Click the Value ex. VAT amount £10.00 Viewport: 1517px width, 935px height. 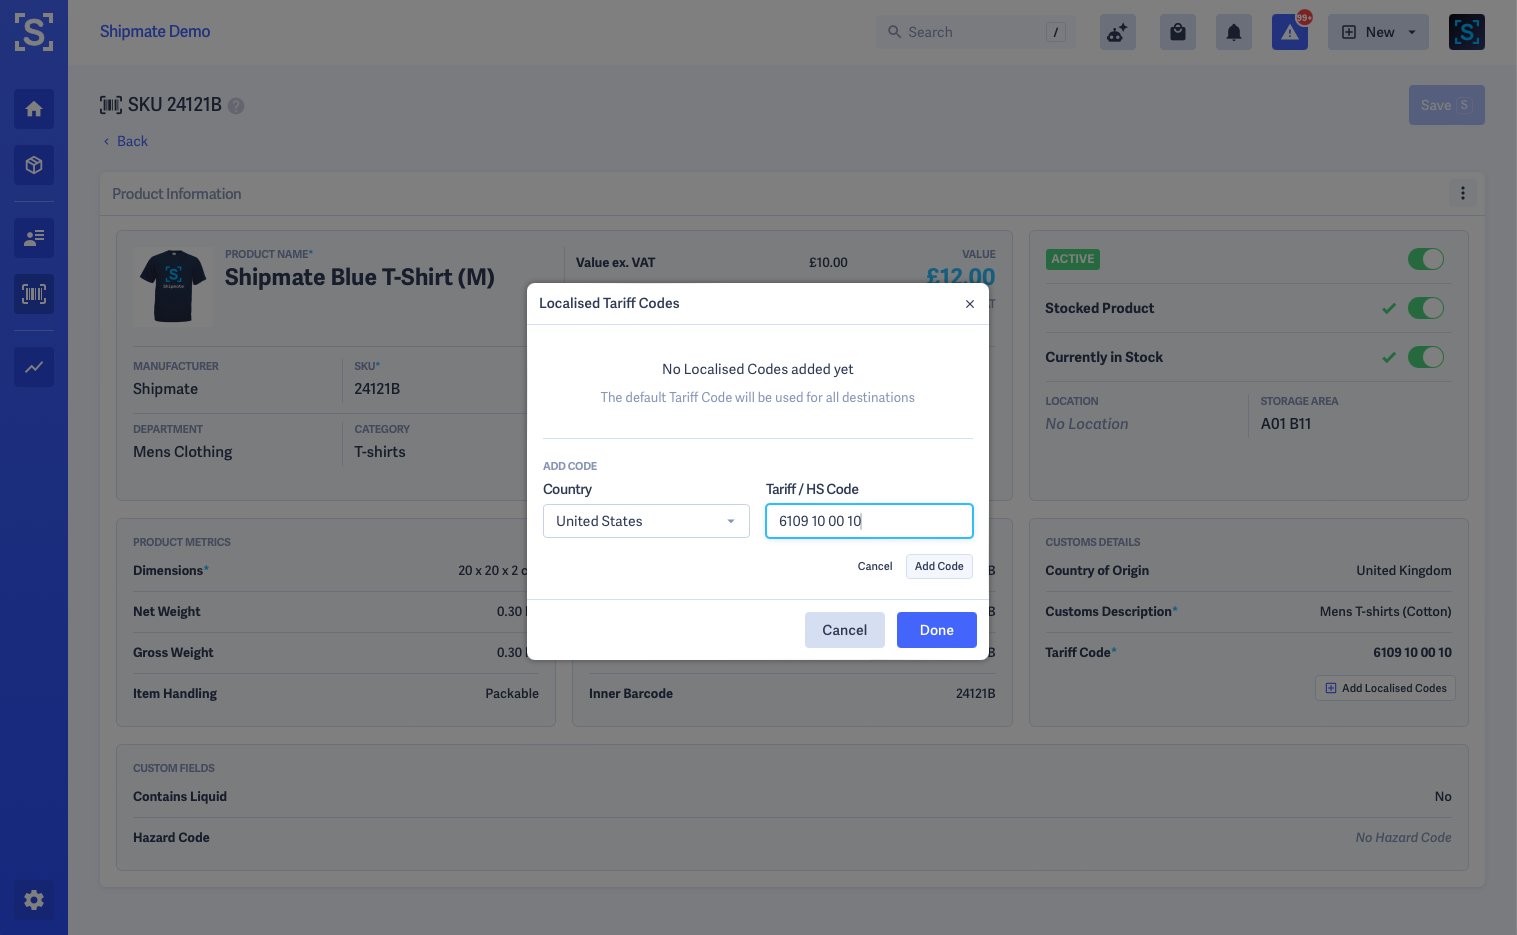828,262
